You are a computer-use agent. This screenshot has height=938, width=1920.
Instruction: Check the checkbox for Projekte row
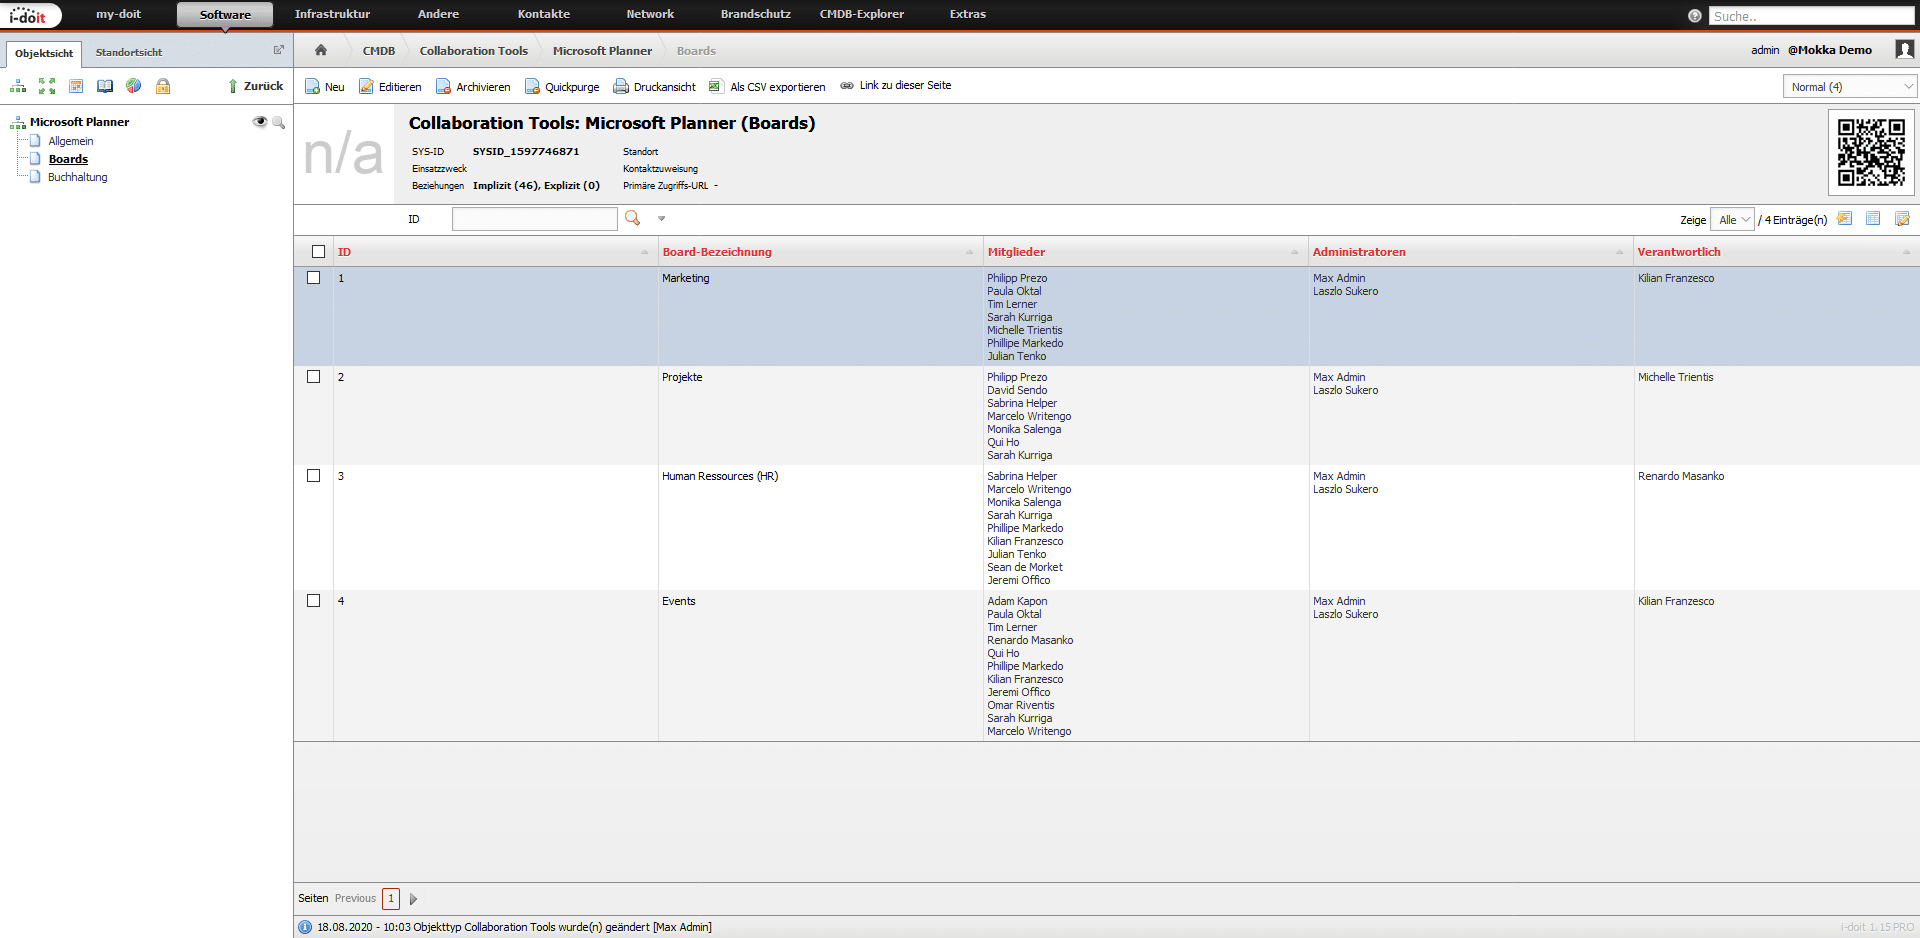[314, 377]
